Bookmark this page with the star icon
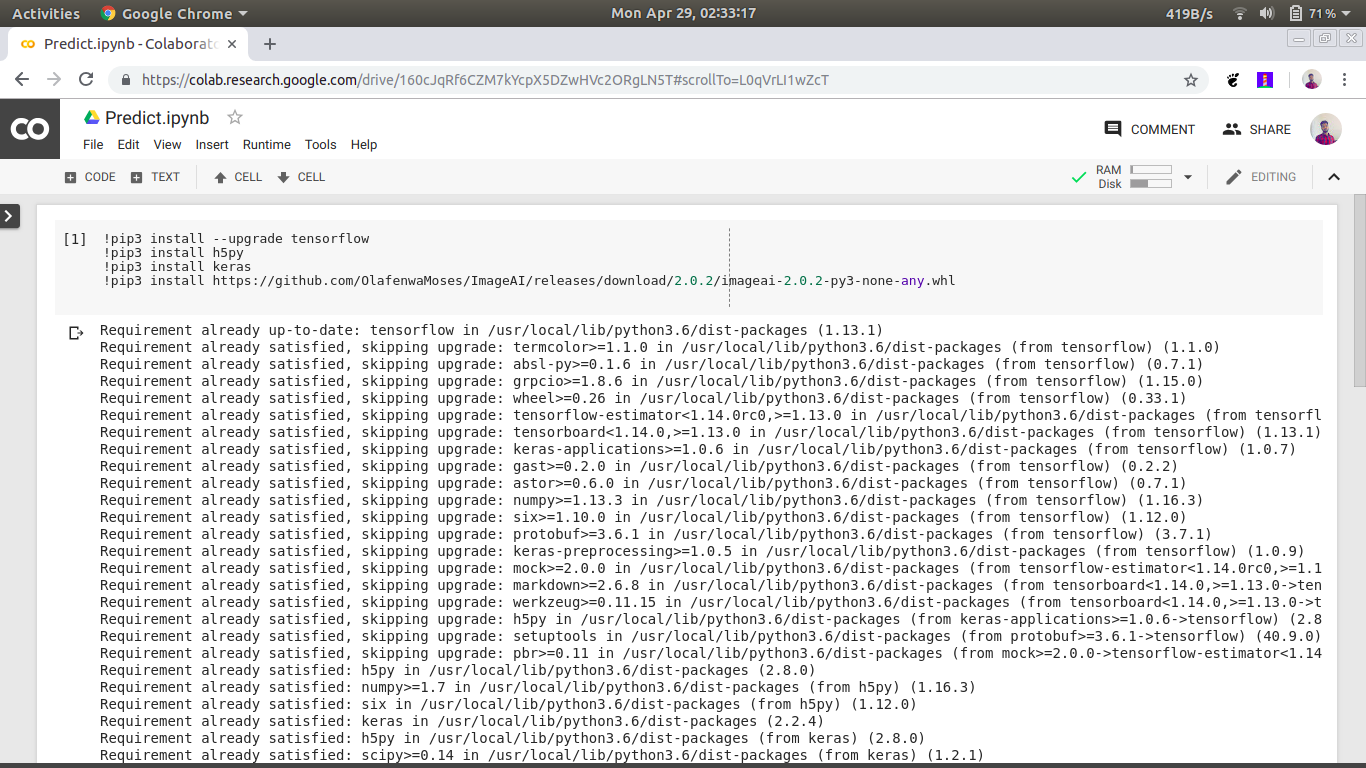Viewport: 1366px width, 768px height. (1190, 80)
